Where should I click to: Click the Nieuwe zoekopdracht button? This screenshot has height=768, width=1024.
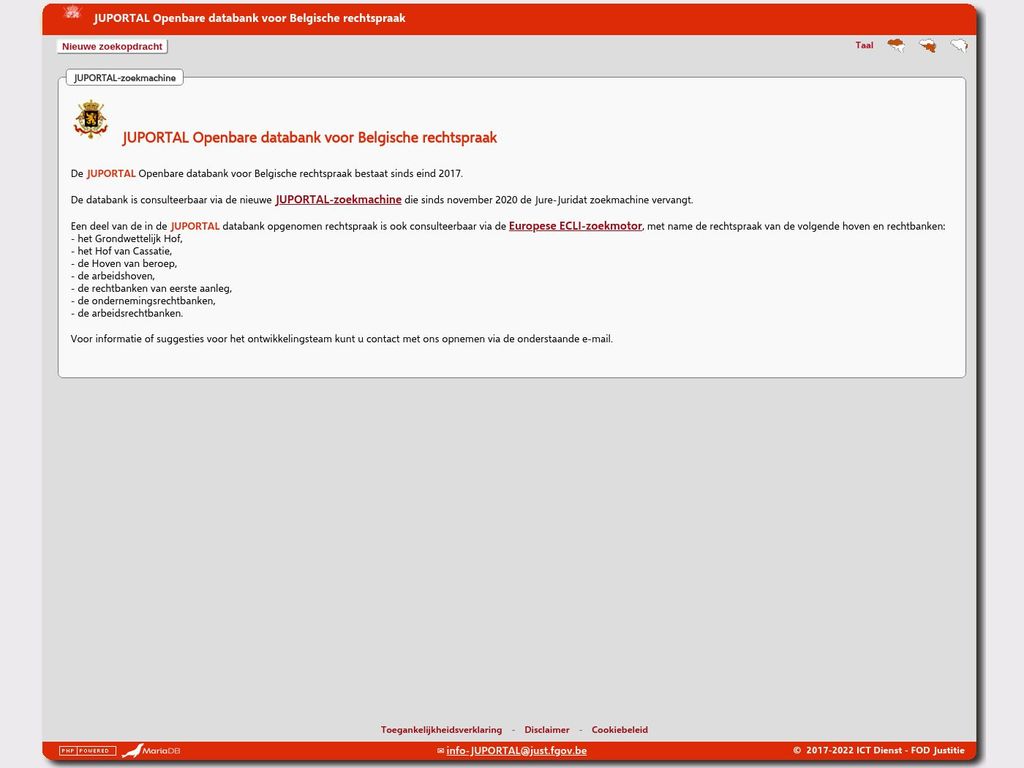coord(112,46)
